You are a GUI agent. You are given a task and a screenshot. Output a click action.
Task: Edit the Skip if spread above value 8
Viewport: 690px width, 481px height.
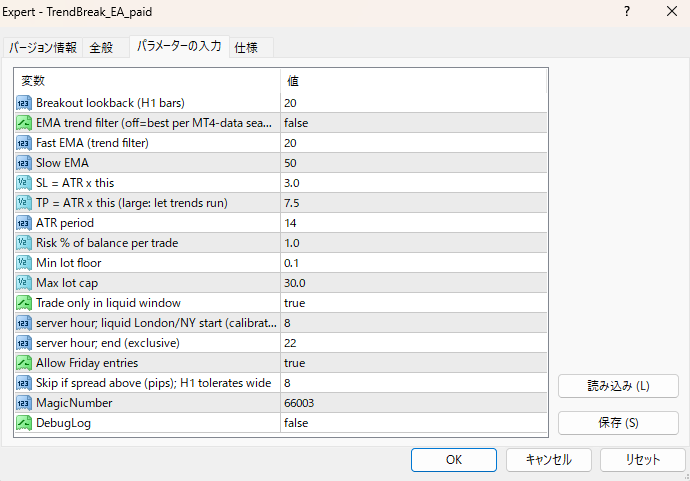pyautogui.click(x=414, y=383)
